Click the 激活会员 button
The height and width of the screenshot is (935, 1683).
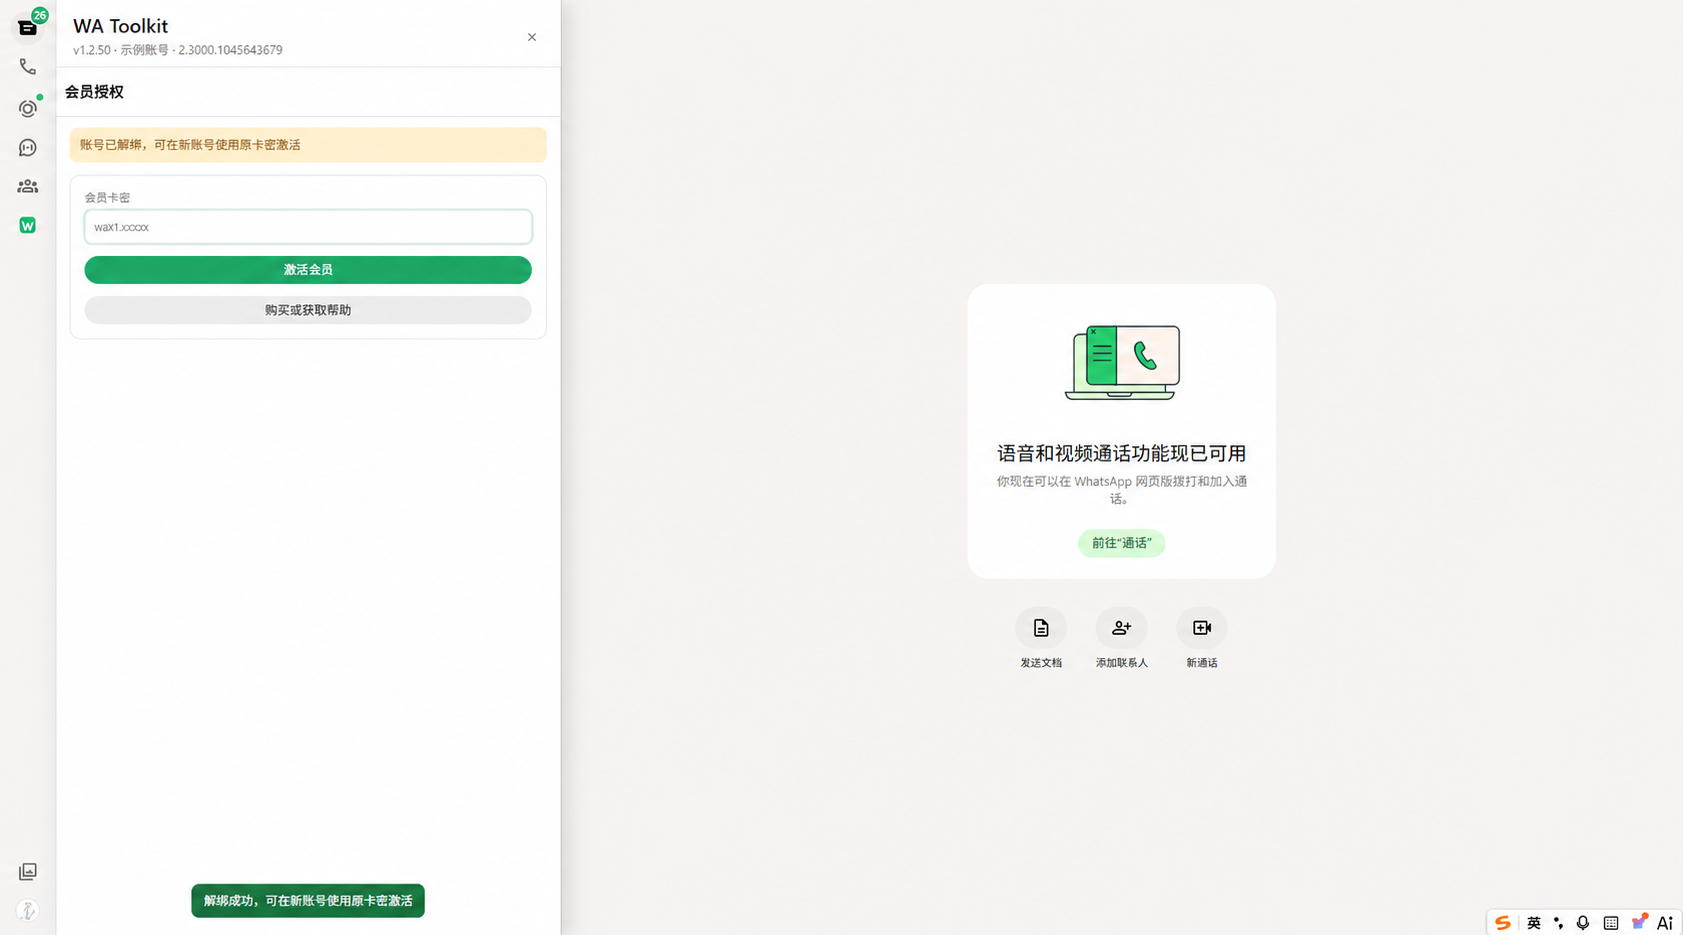click(308, 270)
